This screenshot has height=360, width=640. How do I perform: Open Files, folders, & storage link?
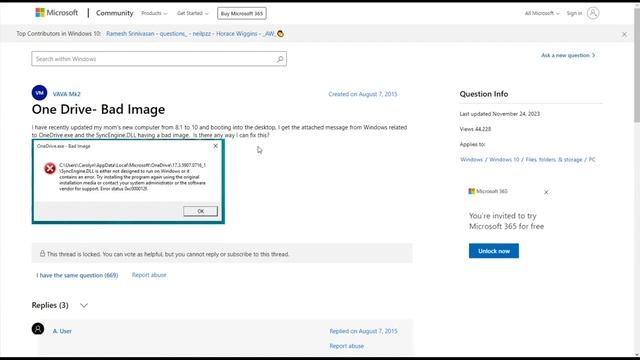point(554,160)
